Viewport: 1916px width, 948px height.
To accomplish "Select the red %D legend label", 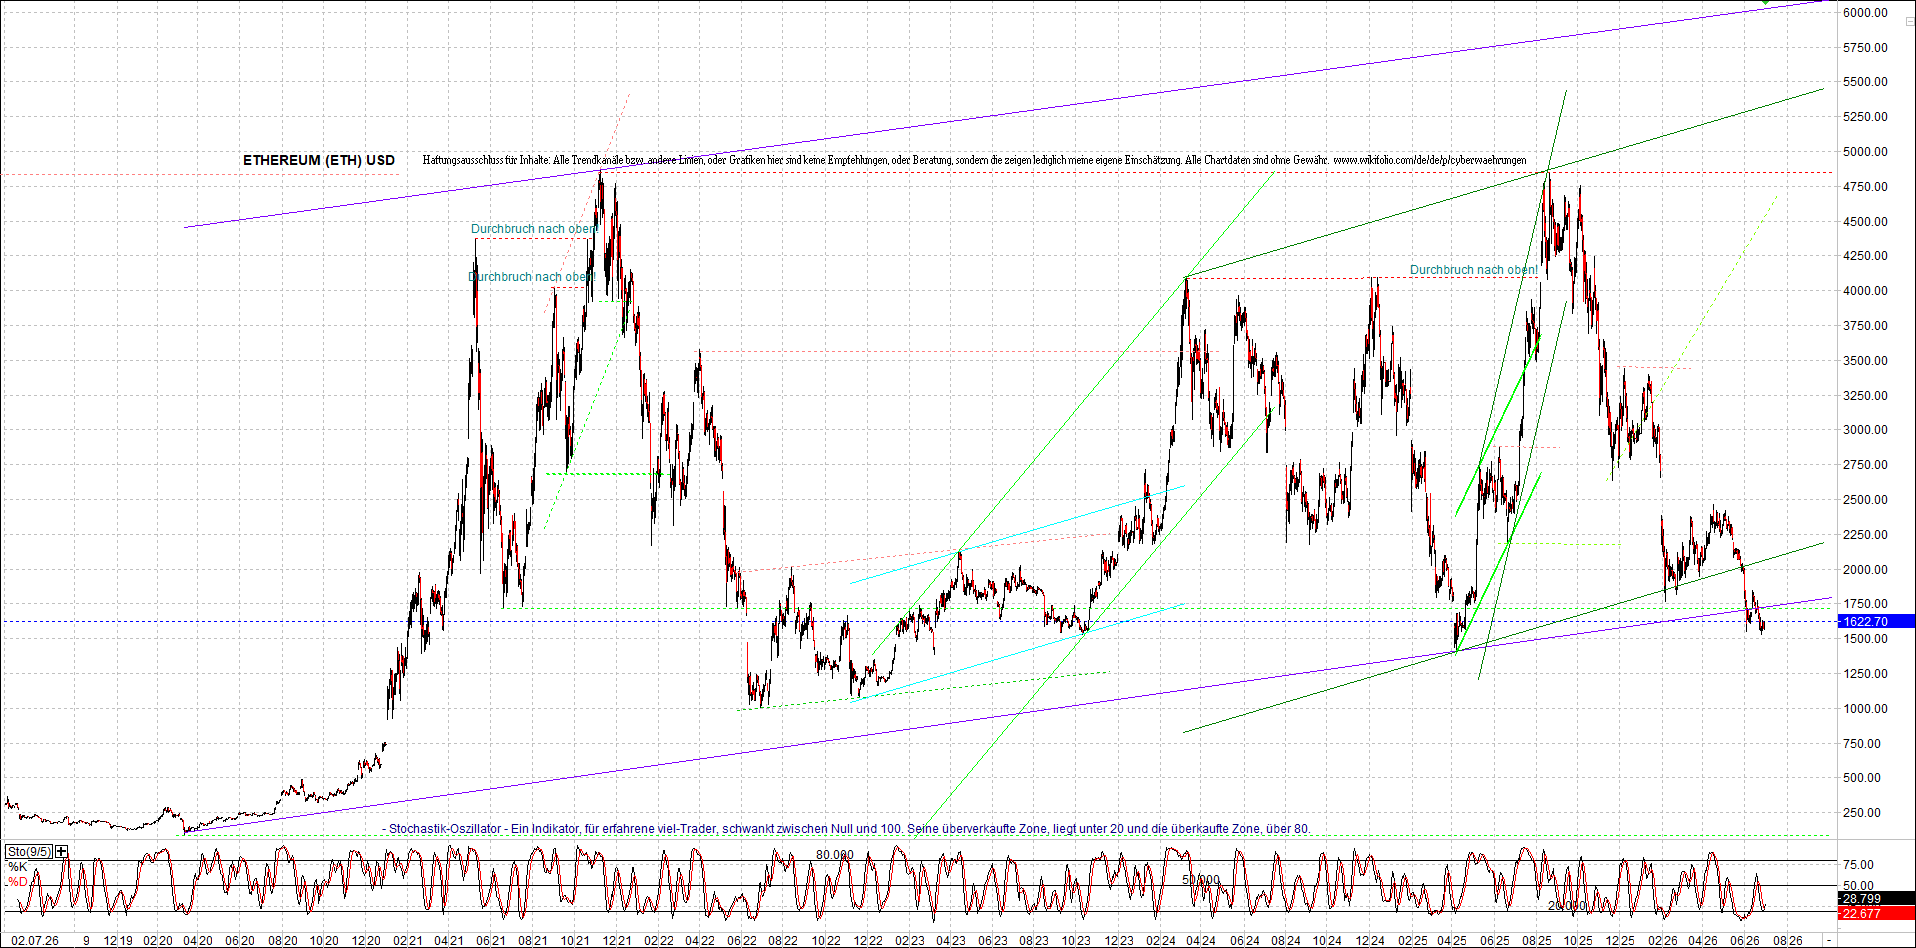I will [x=17, y=882].
